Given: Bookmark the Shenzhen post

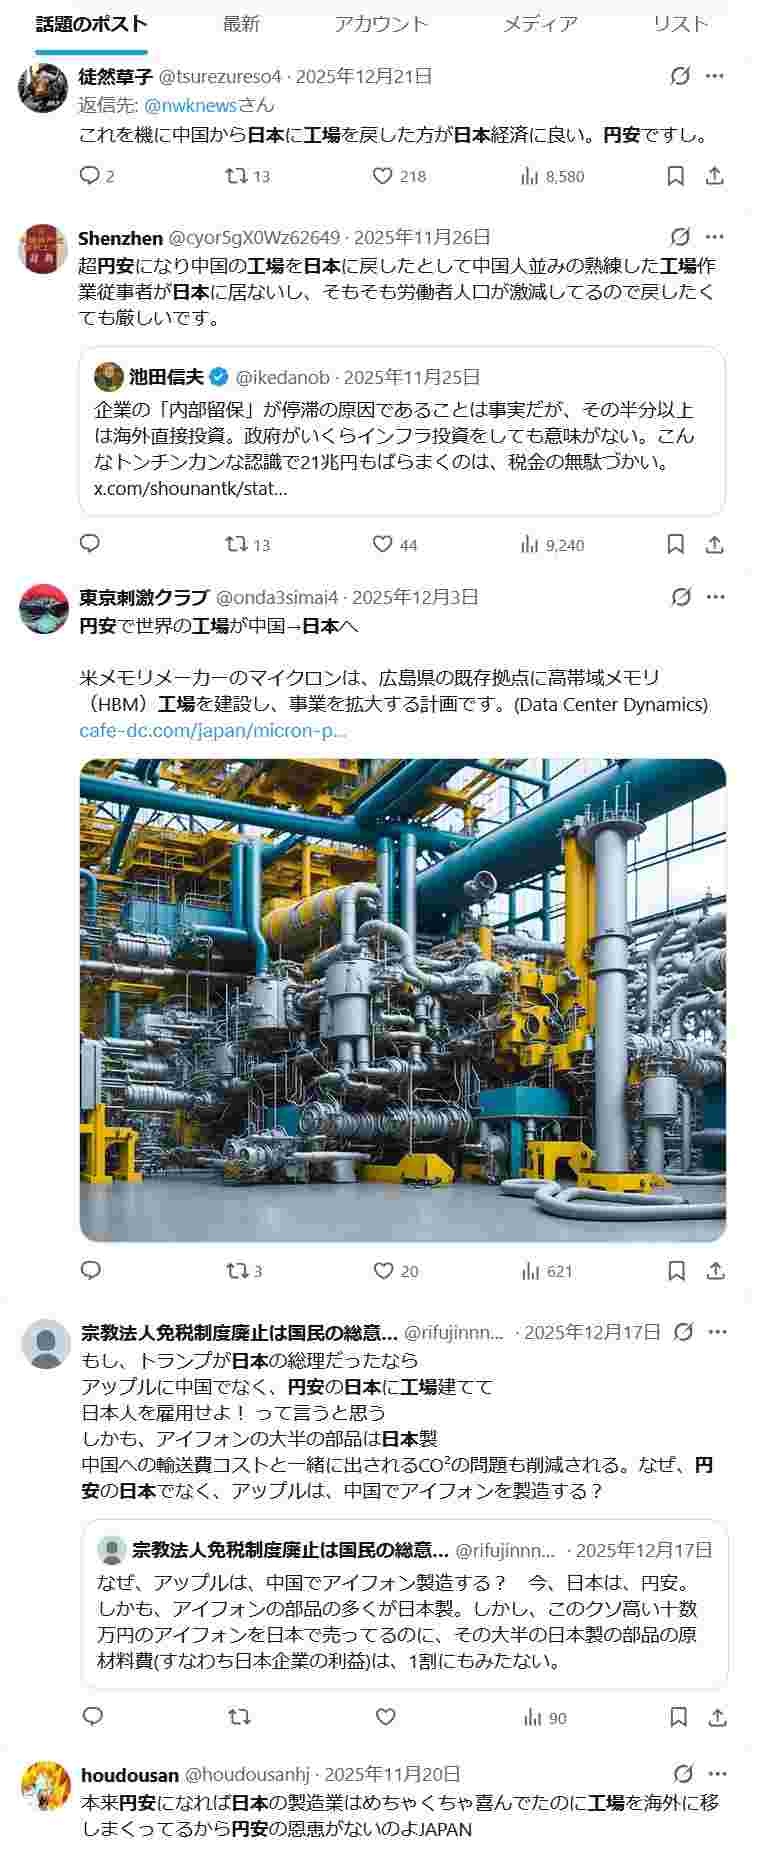Looking at the screenshot, I should [x=676, y=544].
